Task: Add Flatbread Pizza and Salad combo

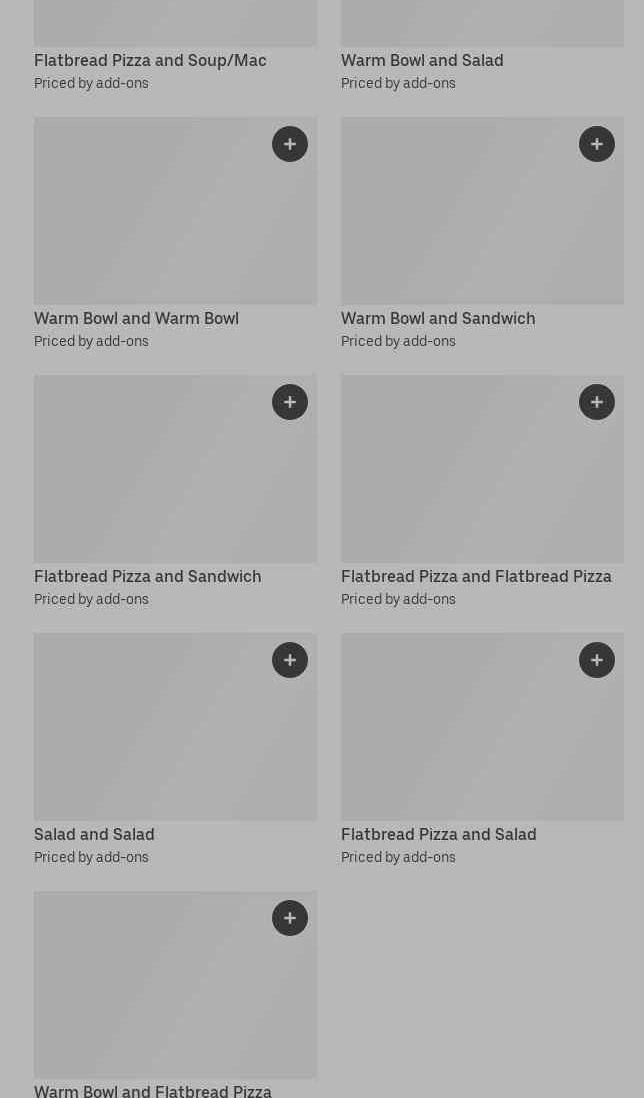Action: coord(597,660)
